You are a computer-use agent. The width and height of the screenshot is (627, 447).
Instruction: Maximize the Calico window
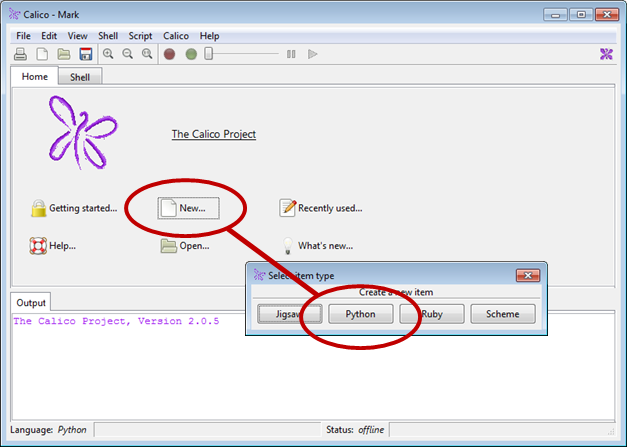(x=581, y=15)
